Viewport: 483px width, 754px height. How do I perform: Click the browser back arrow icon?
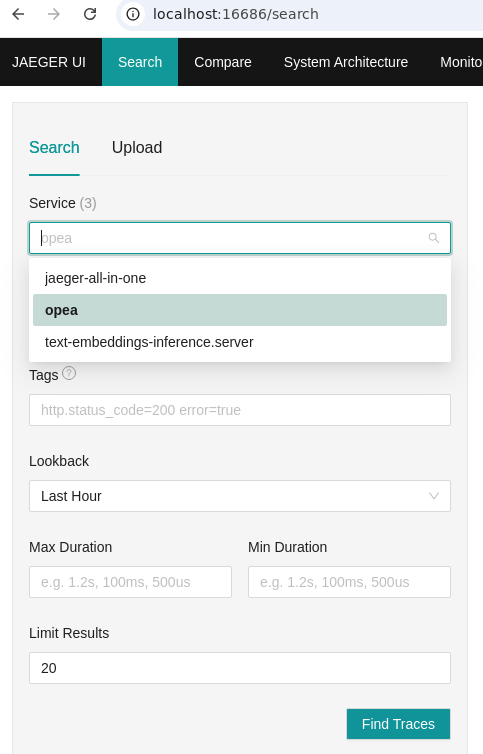coord(18,14)
